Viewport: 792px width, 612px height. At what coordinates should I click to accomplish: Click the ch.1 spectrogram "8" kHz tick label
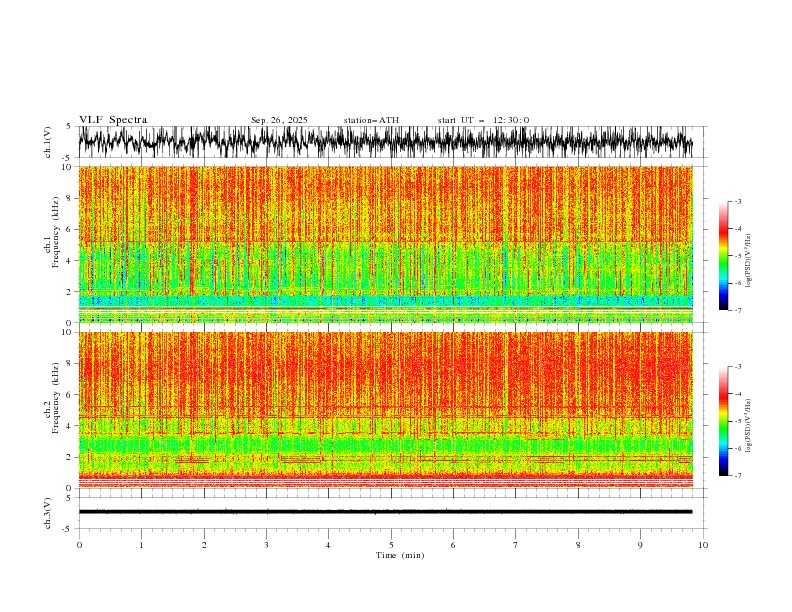pyautogui.click(x=69, y=198)
